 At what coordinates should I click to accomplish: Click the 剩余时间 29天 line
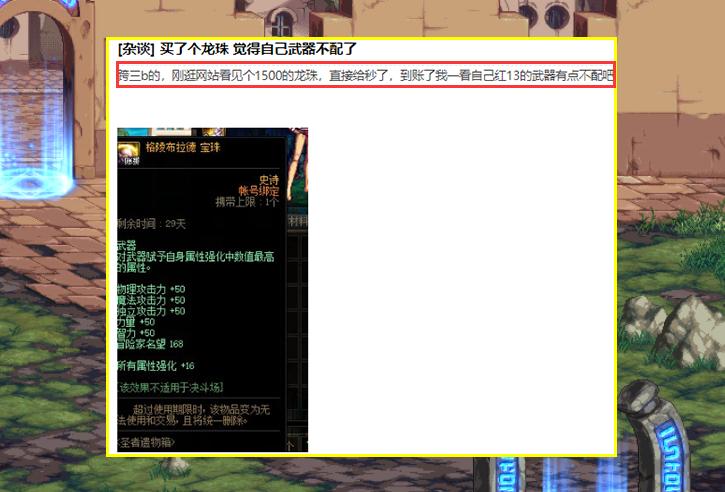click(152, 223)
